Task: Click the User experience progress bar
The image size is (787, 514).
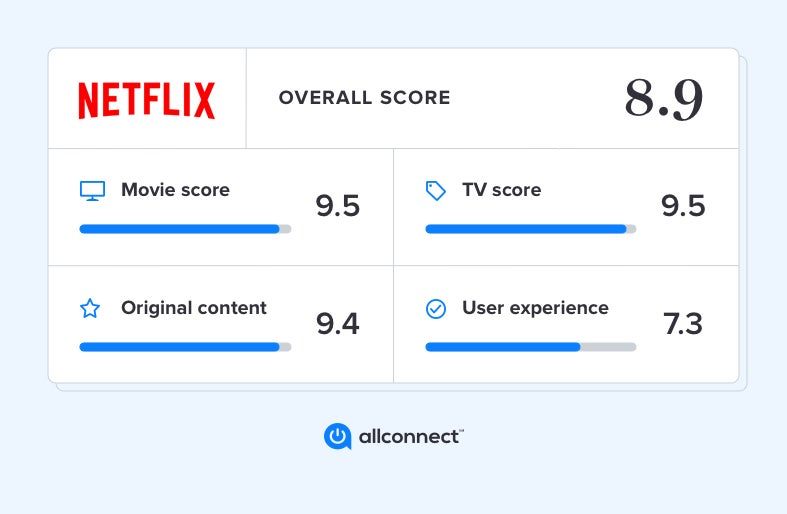Action: click(531, 347)
